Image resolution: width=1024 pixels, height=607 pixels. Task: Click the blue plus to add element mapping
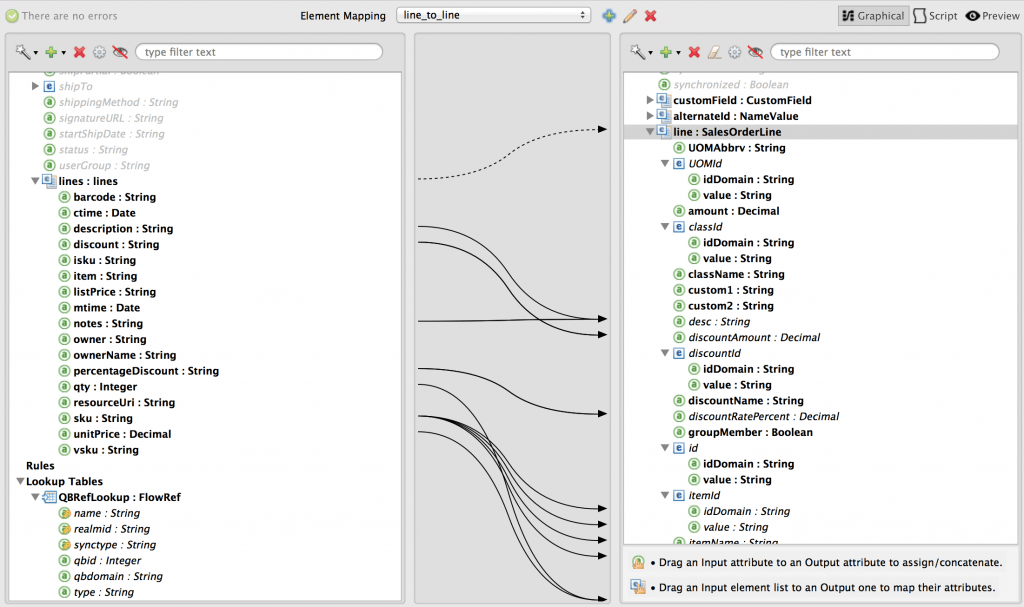[x=609, y=15]
